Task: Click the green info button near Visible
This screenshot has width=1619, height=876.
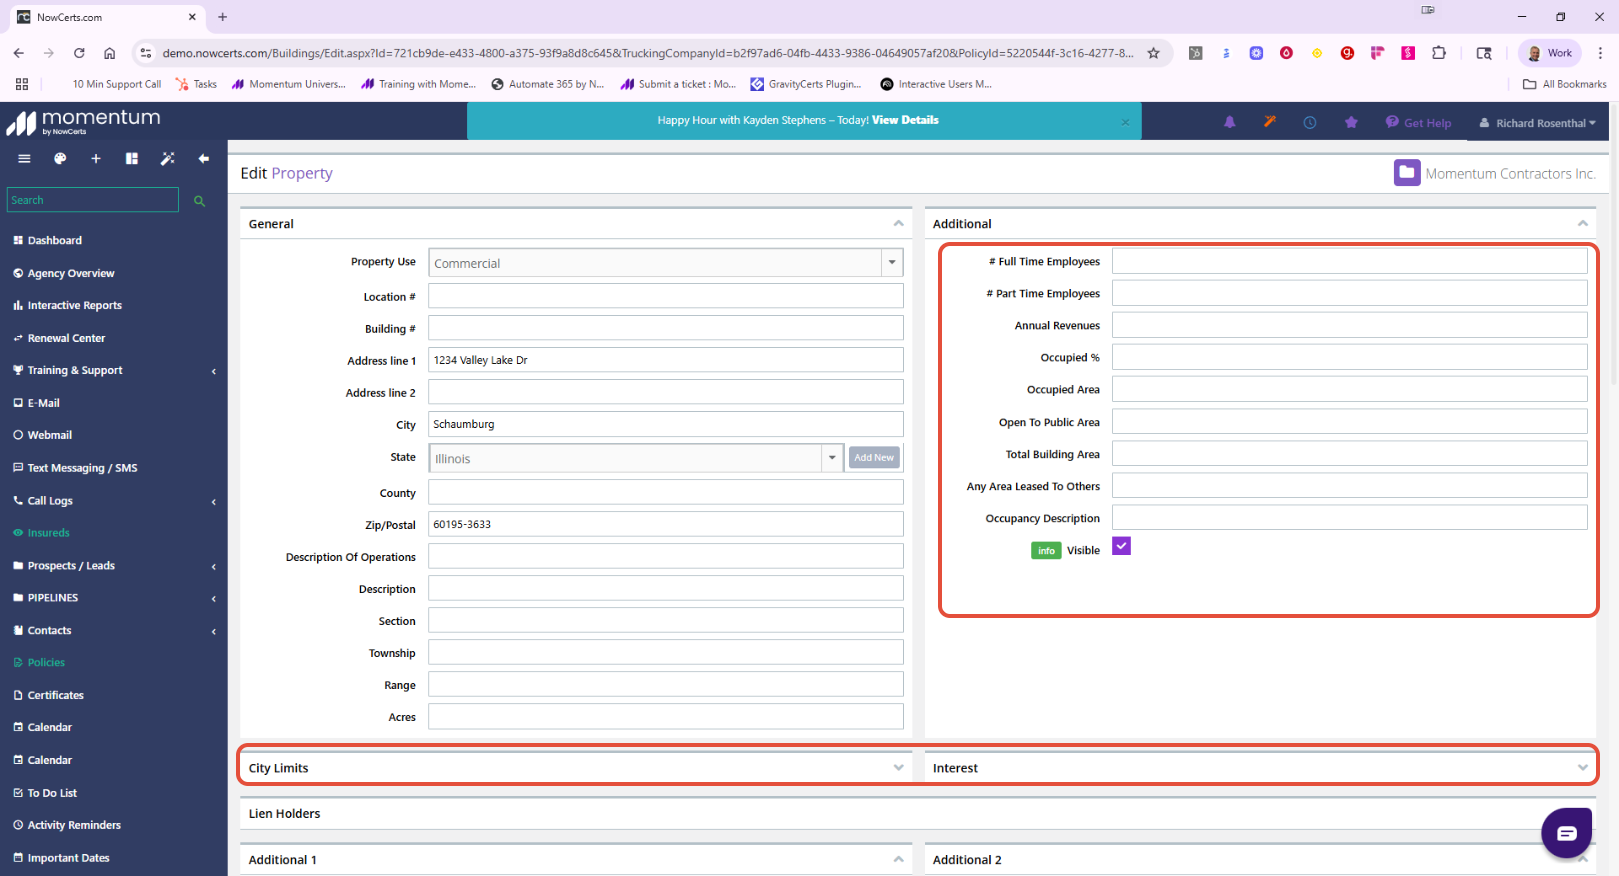Action: [1046, 551]
